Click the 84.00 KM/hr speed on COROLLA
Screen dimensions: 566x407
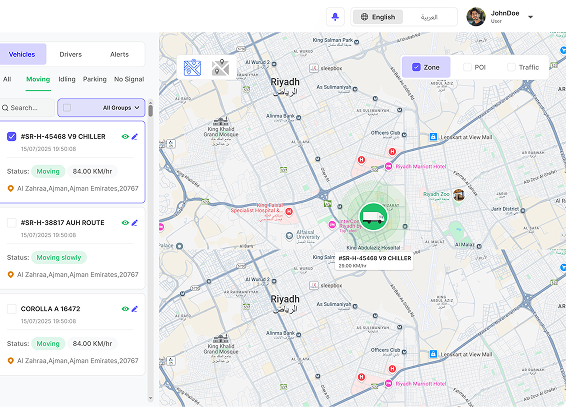tap(92, 343)
